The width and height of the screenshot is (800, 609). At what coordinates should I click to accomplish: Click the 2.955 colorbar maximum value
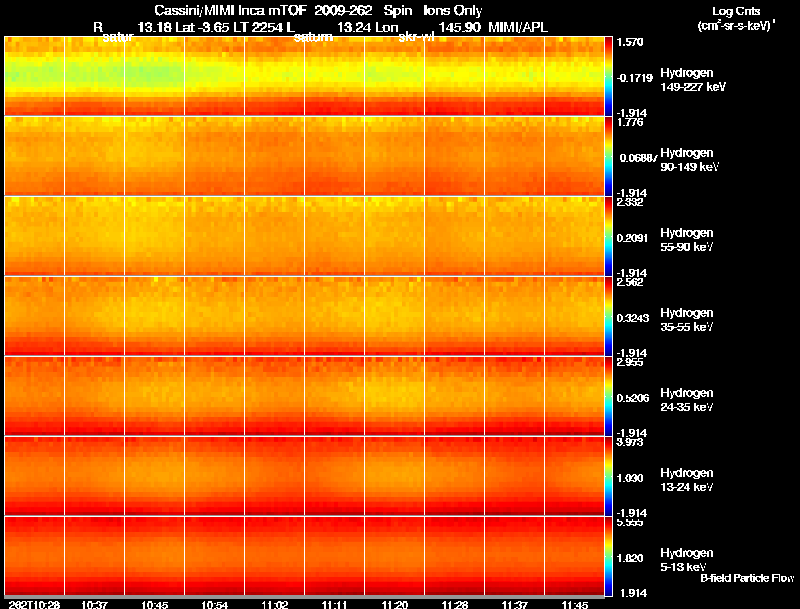pos(630,363)
